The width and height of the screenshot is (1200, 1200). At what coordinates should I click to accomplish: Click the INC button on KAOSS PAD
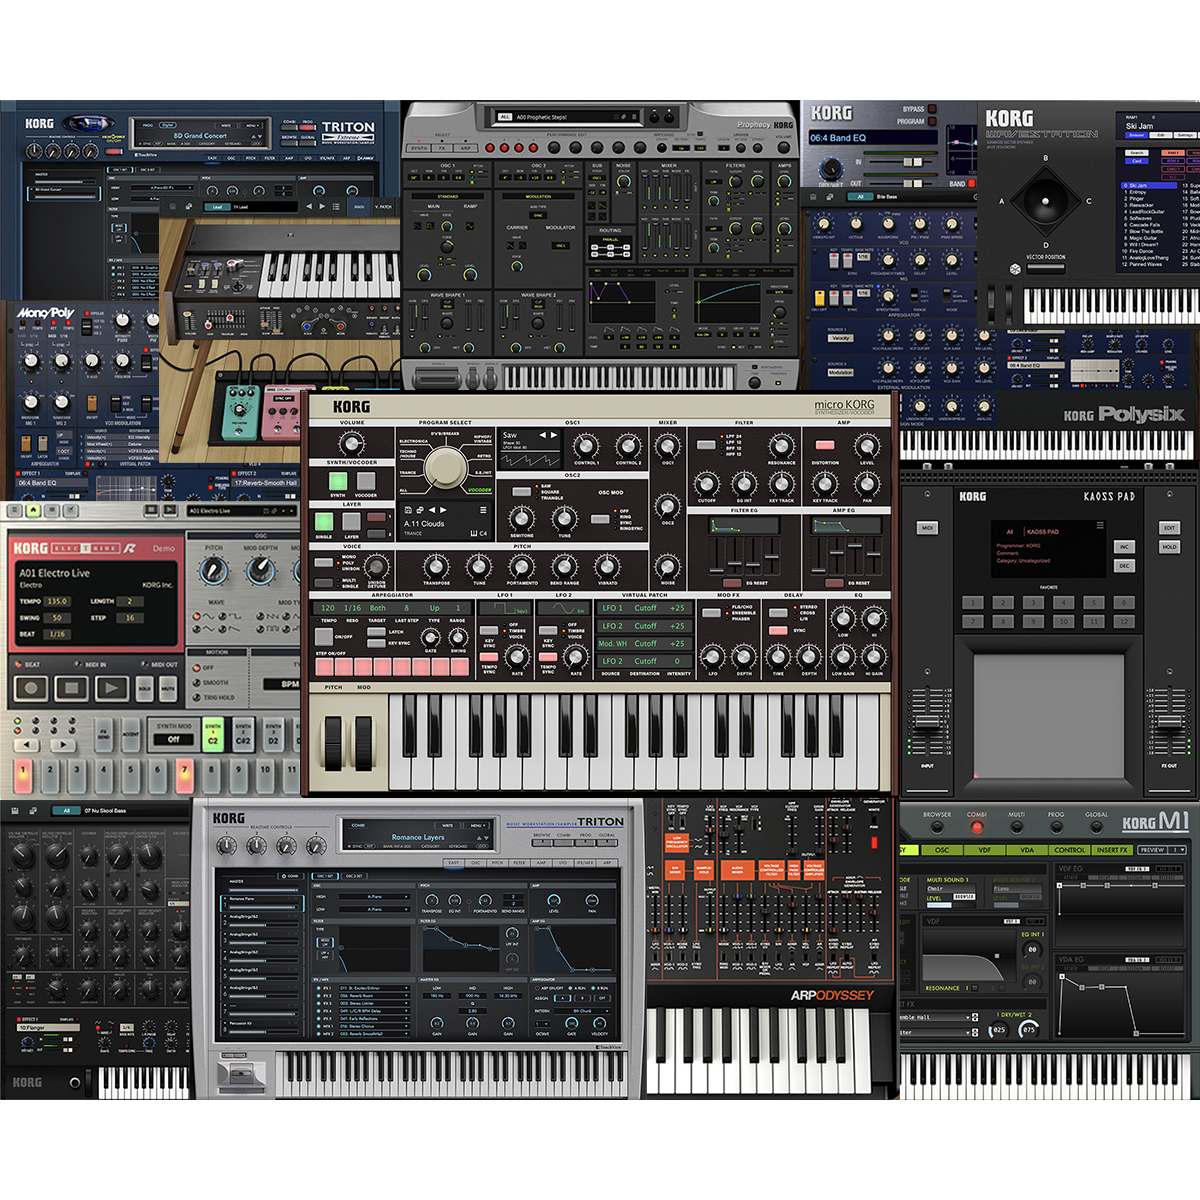pyautogui.click(x=1124, y=547)
